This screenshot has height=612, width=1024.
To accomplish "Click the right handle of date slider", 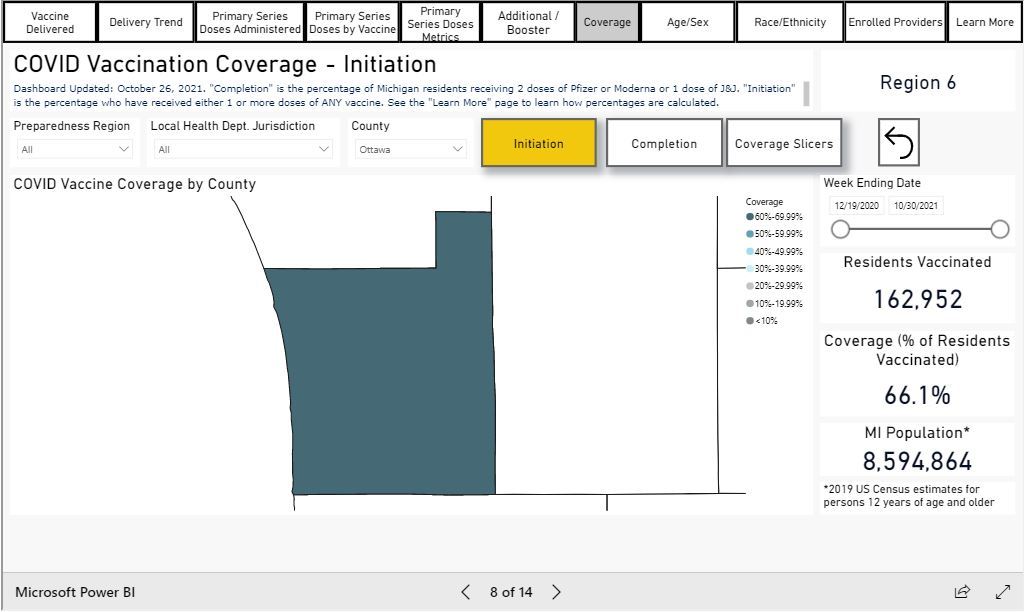I will [x=999, y=229].
